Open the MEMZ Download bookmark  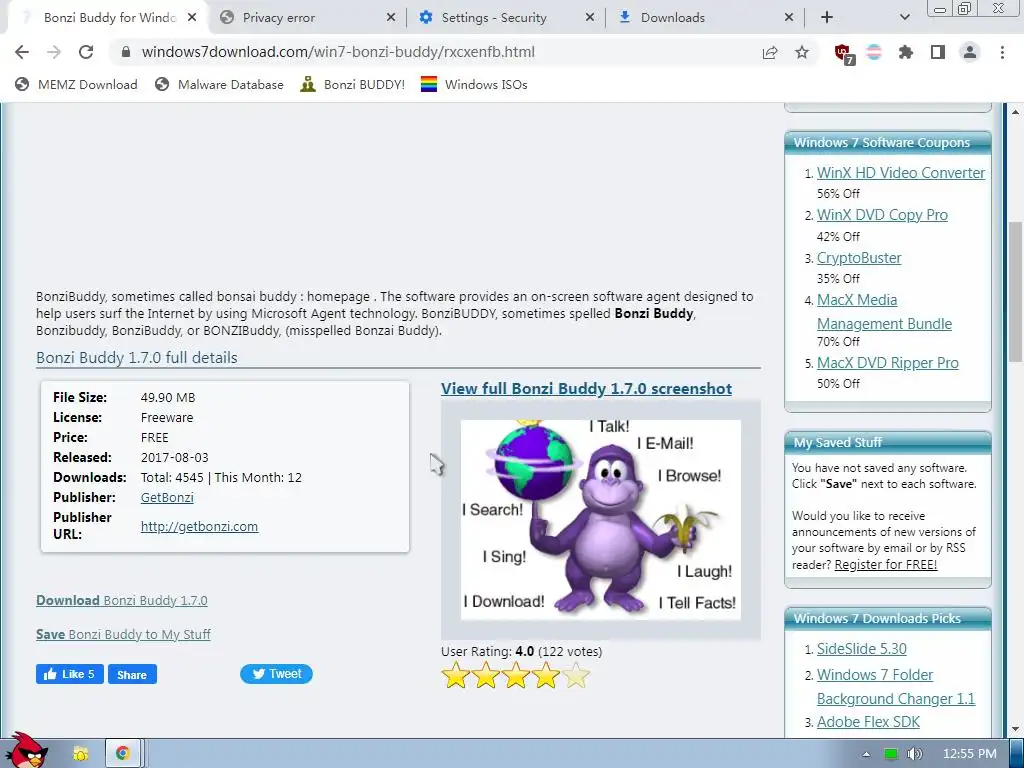[x=76, y=84]
